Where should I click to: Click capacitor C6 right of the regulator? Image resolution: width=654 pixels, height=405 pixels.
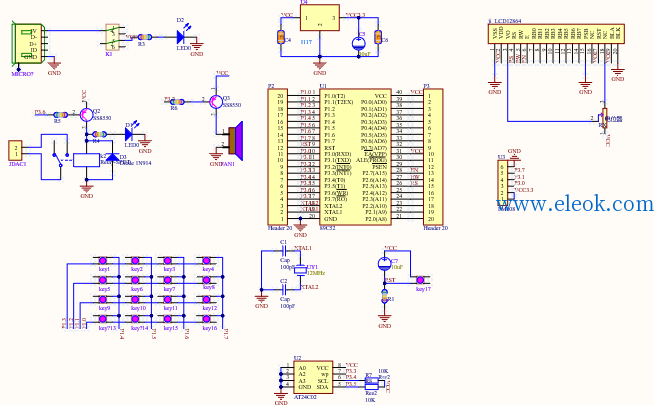(x=378, y=37)
